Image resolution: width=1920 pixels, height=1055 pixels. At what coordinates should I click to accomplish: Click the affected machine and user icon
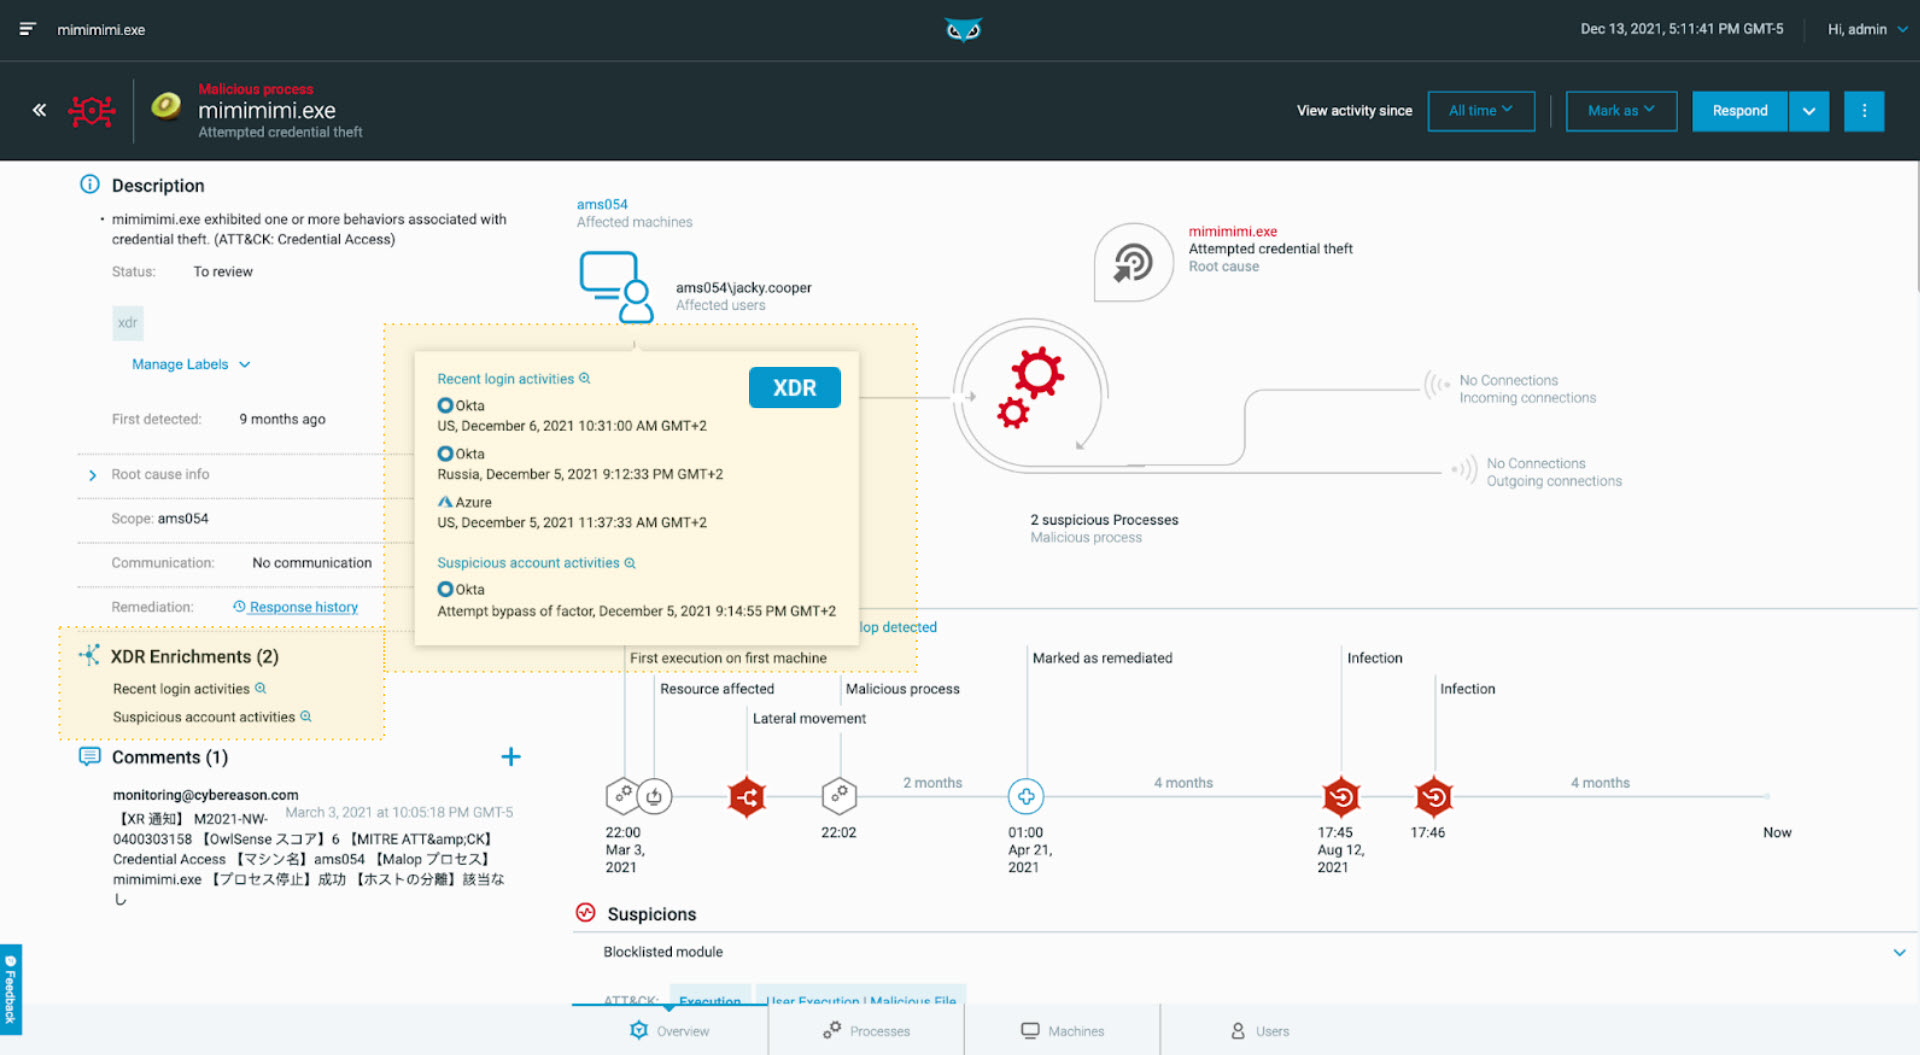click(616, 287)
